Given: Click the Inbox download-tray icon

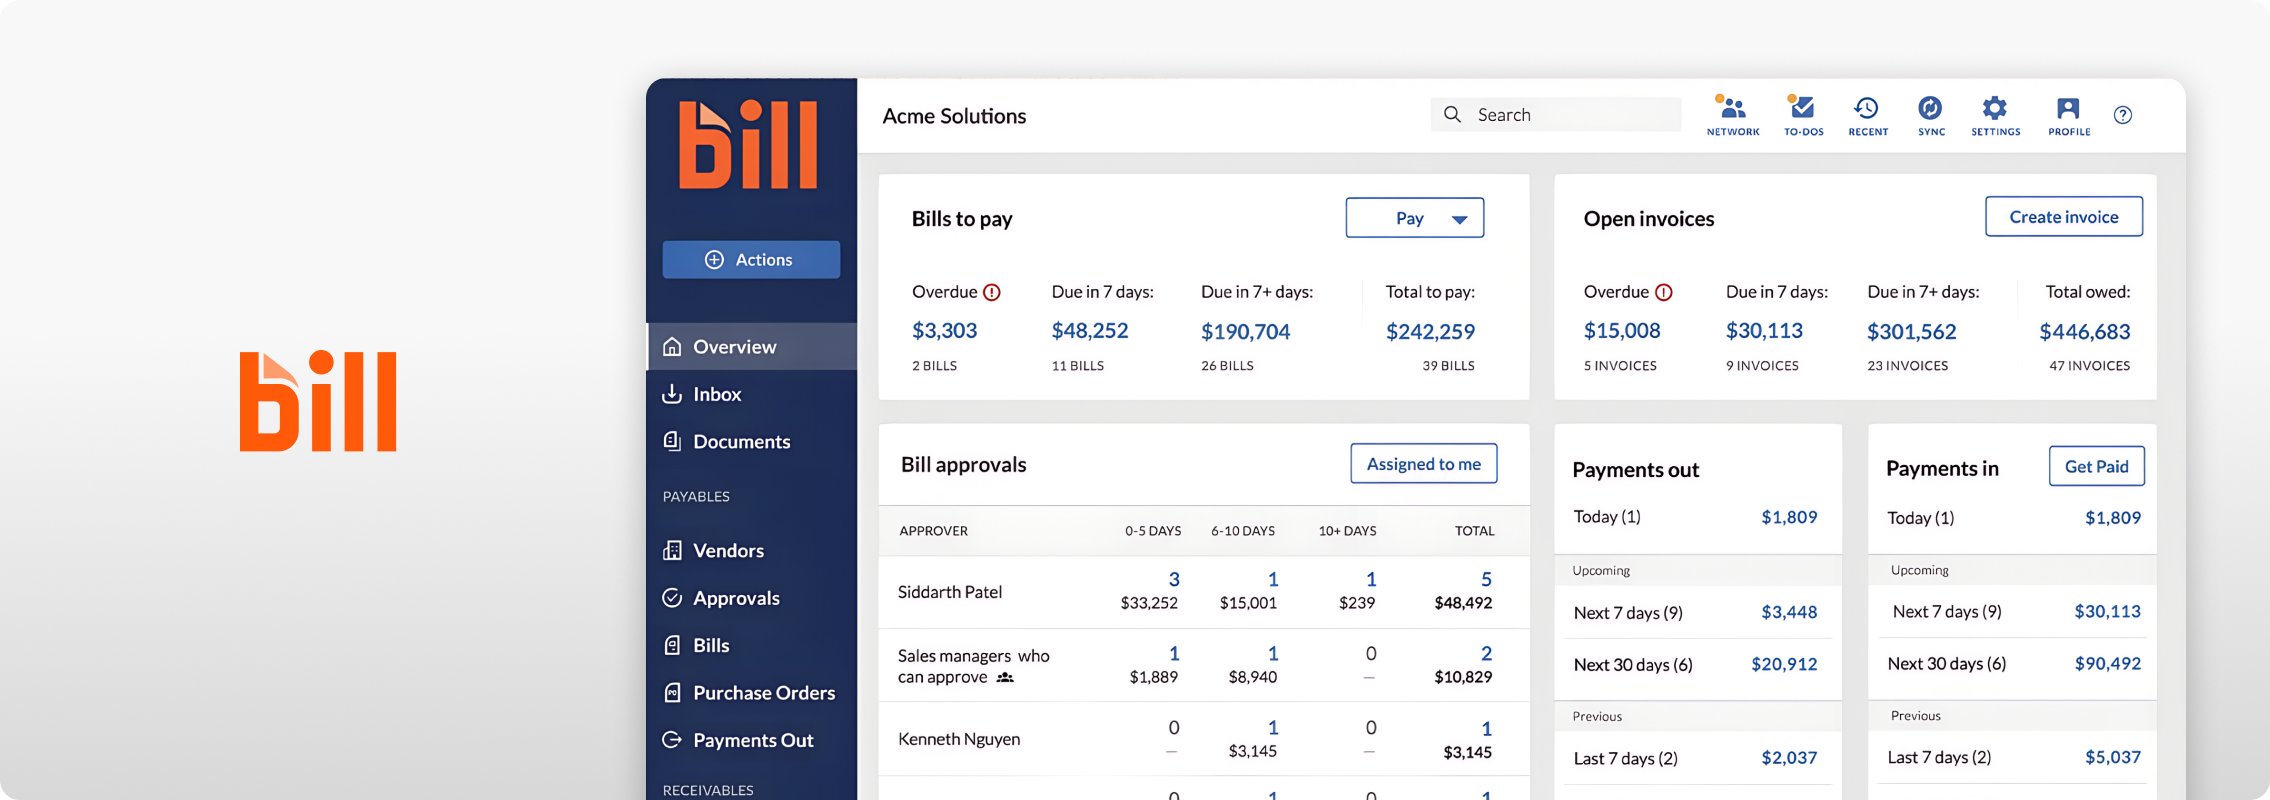Looking at the screenshot, I should pyautogui.click(x=672, y=394).
